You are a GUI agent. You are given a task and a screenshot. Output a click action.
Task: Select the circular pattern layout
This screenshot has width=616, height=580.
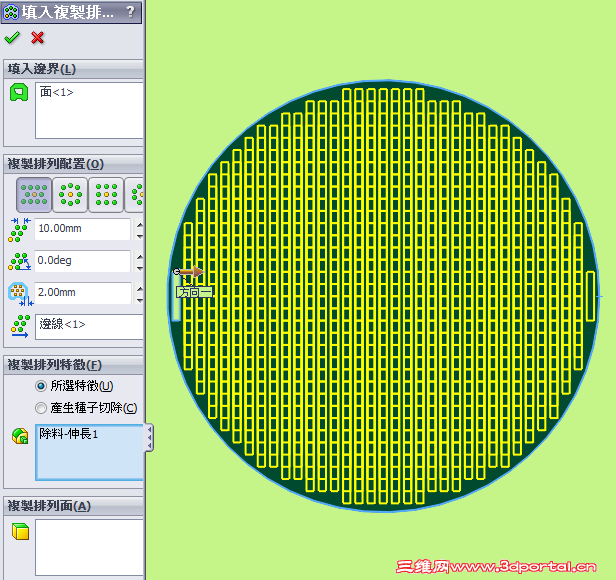(70, 195)
